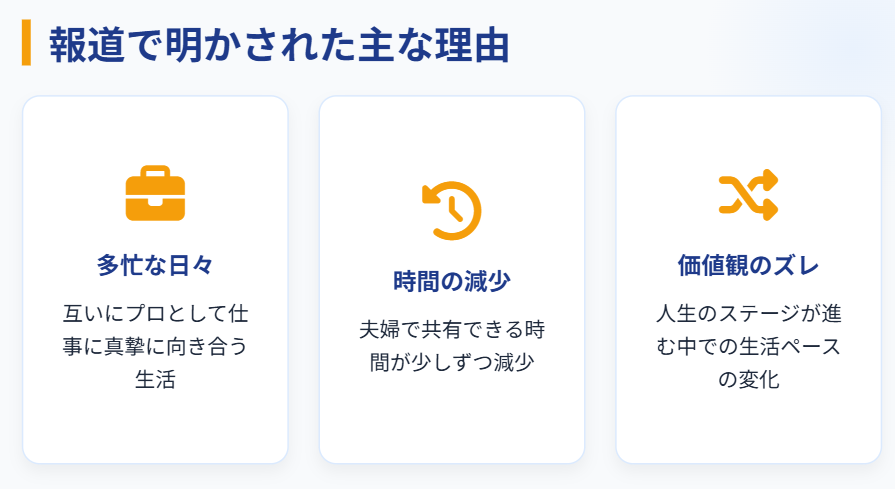Click empty space below text in 時間の減少 card
Viewport: 895px width, 489px height.
click(x=452, y=425)
